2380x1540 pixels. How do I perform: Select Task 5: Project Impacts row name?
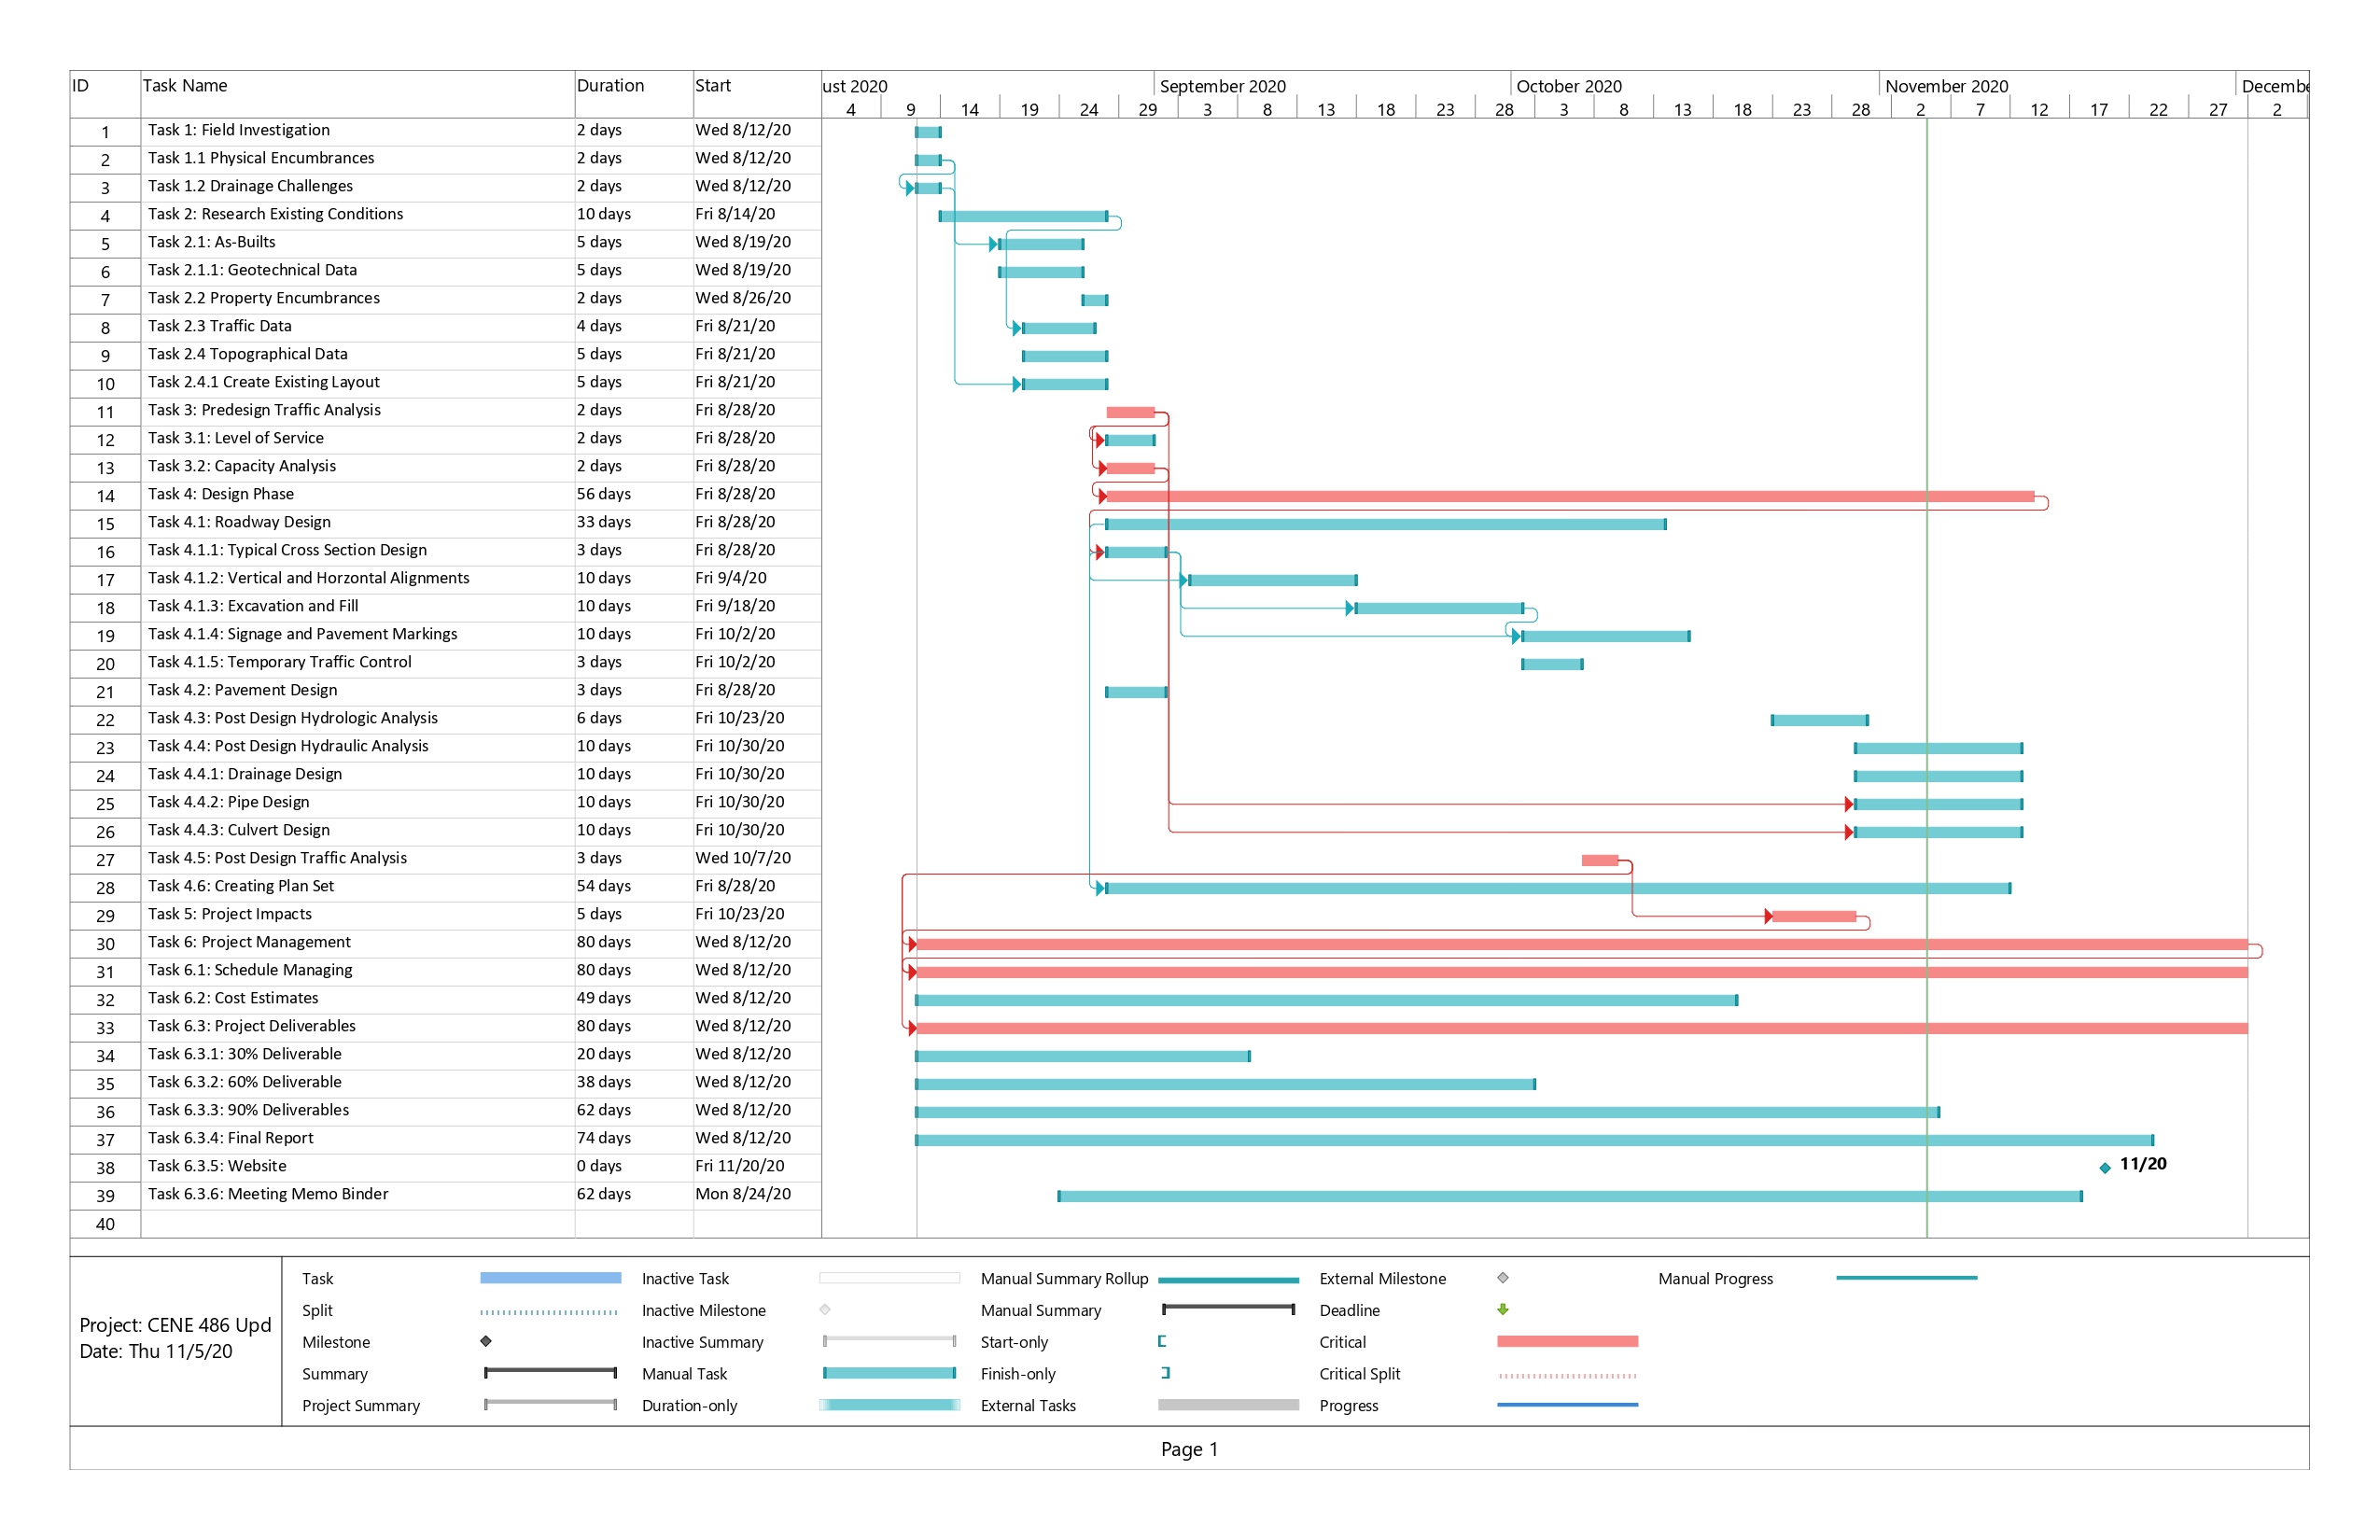point(229,914)
